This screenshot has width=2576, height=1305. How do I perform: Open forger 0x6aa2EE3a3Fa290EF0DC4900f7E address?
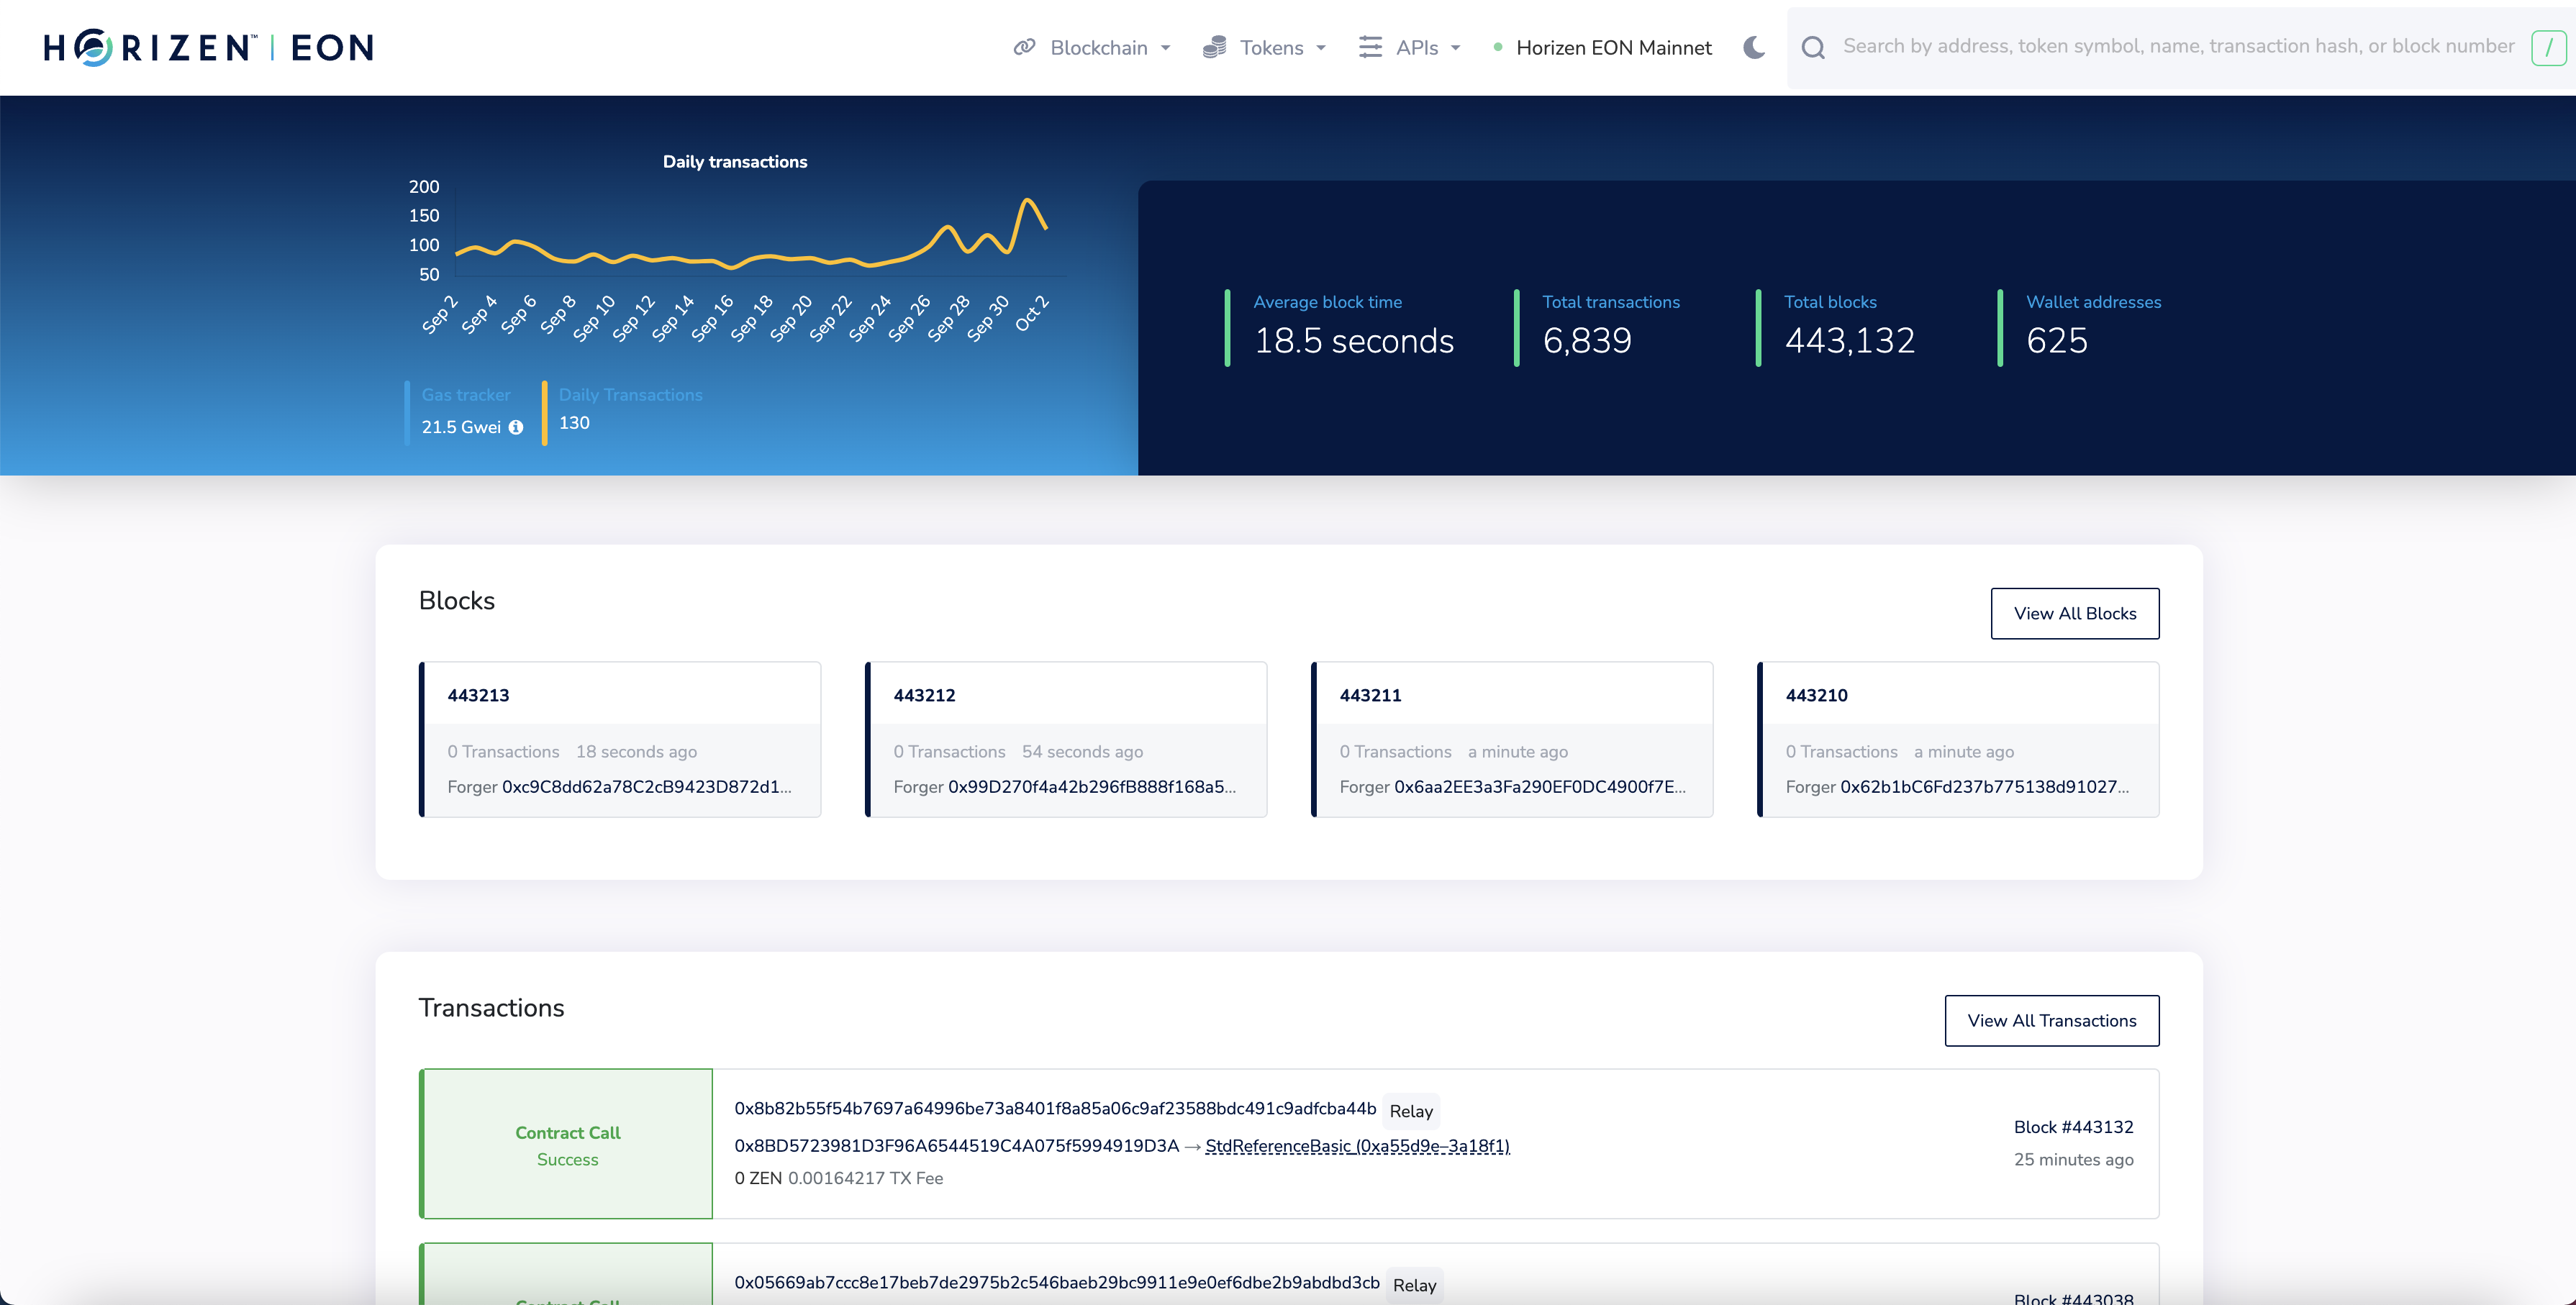click(x=1540, y=787)
